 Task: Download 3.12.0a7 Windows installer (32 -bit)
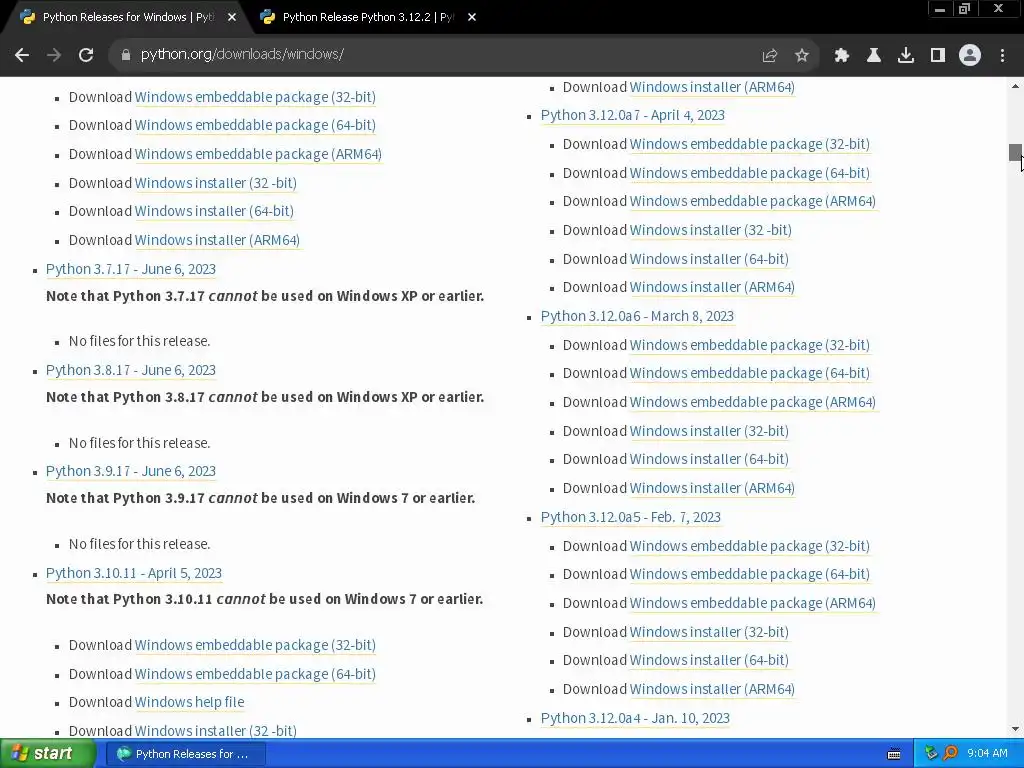point(711,231)
